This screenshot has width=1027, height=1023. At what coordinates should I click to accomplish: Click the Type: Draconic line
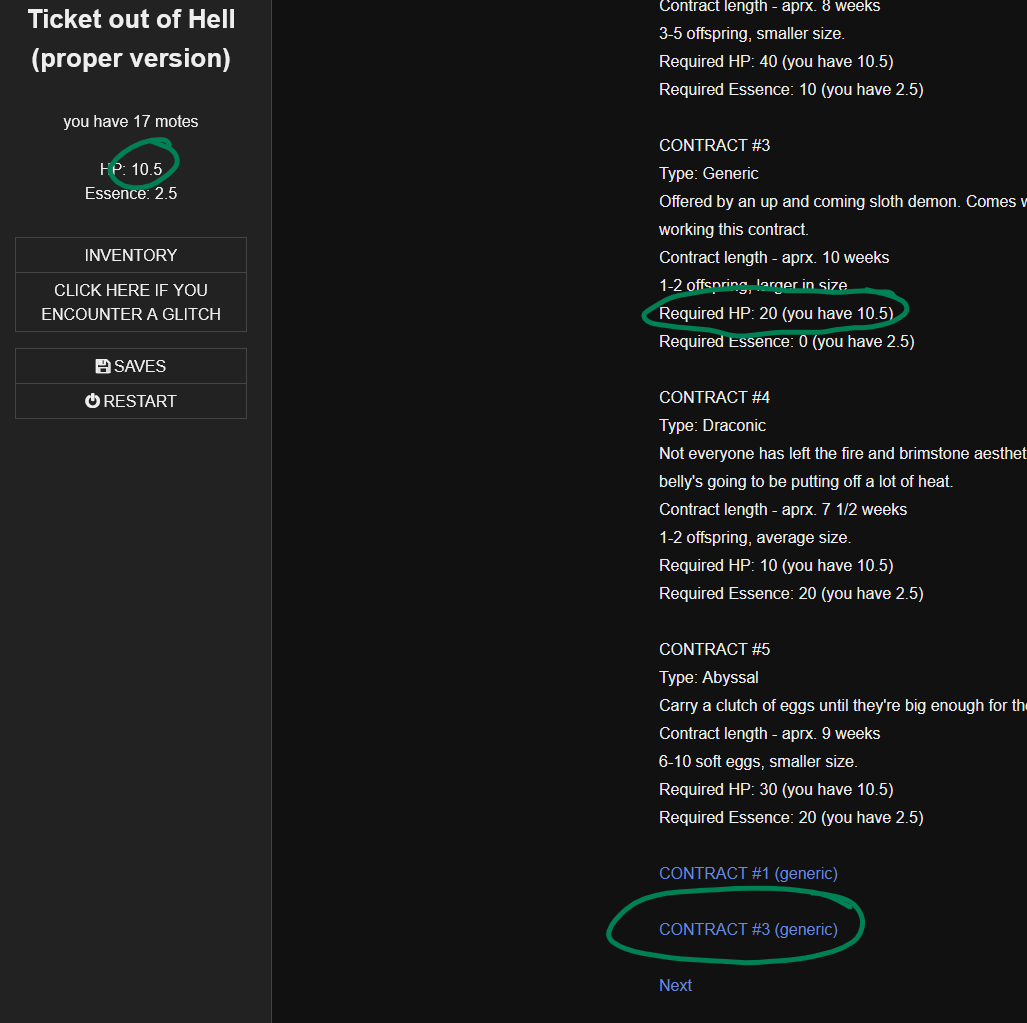coord(712,425)
